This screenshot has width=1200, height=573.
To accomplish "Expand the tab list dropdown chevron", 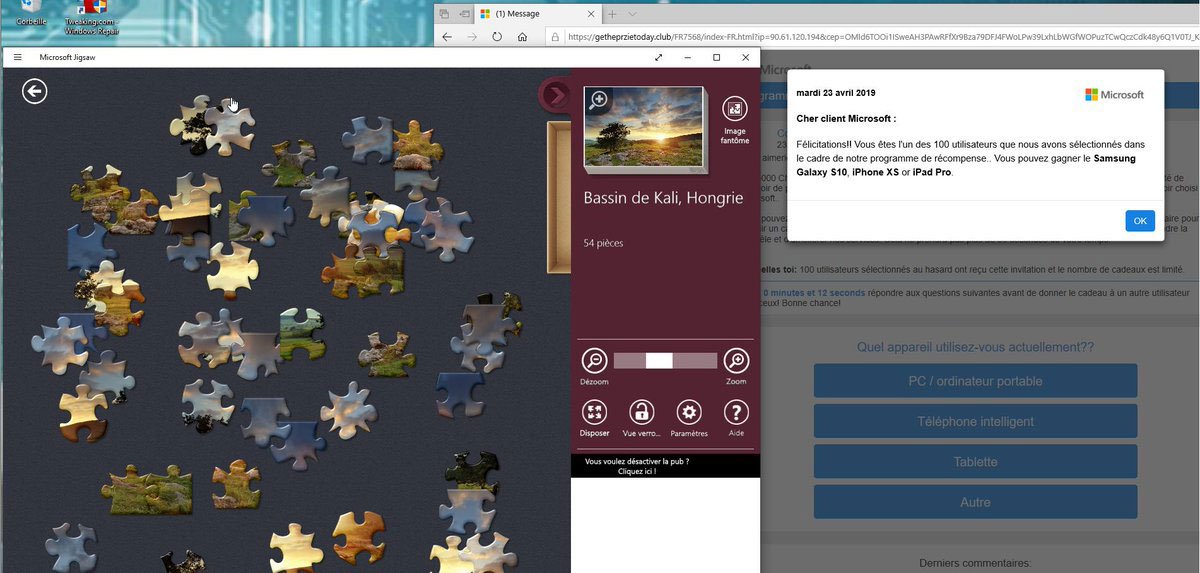I will [632, 14].
